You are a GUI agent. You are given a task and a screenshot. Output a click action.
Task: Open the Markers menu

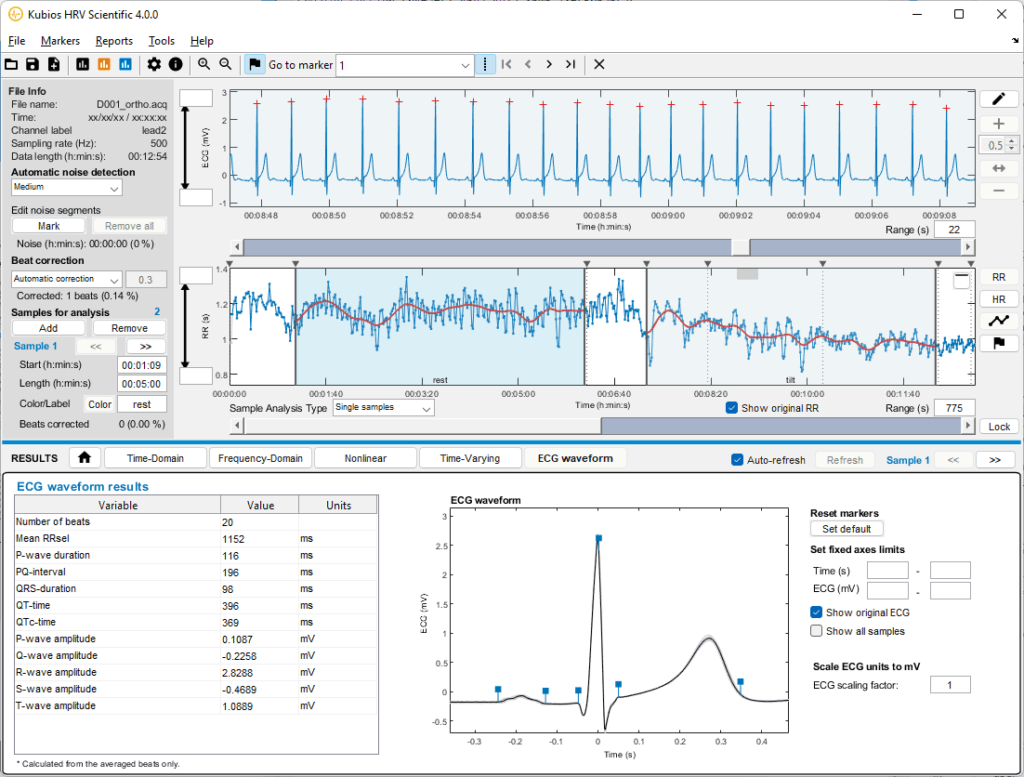[60, 40]
